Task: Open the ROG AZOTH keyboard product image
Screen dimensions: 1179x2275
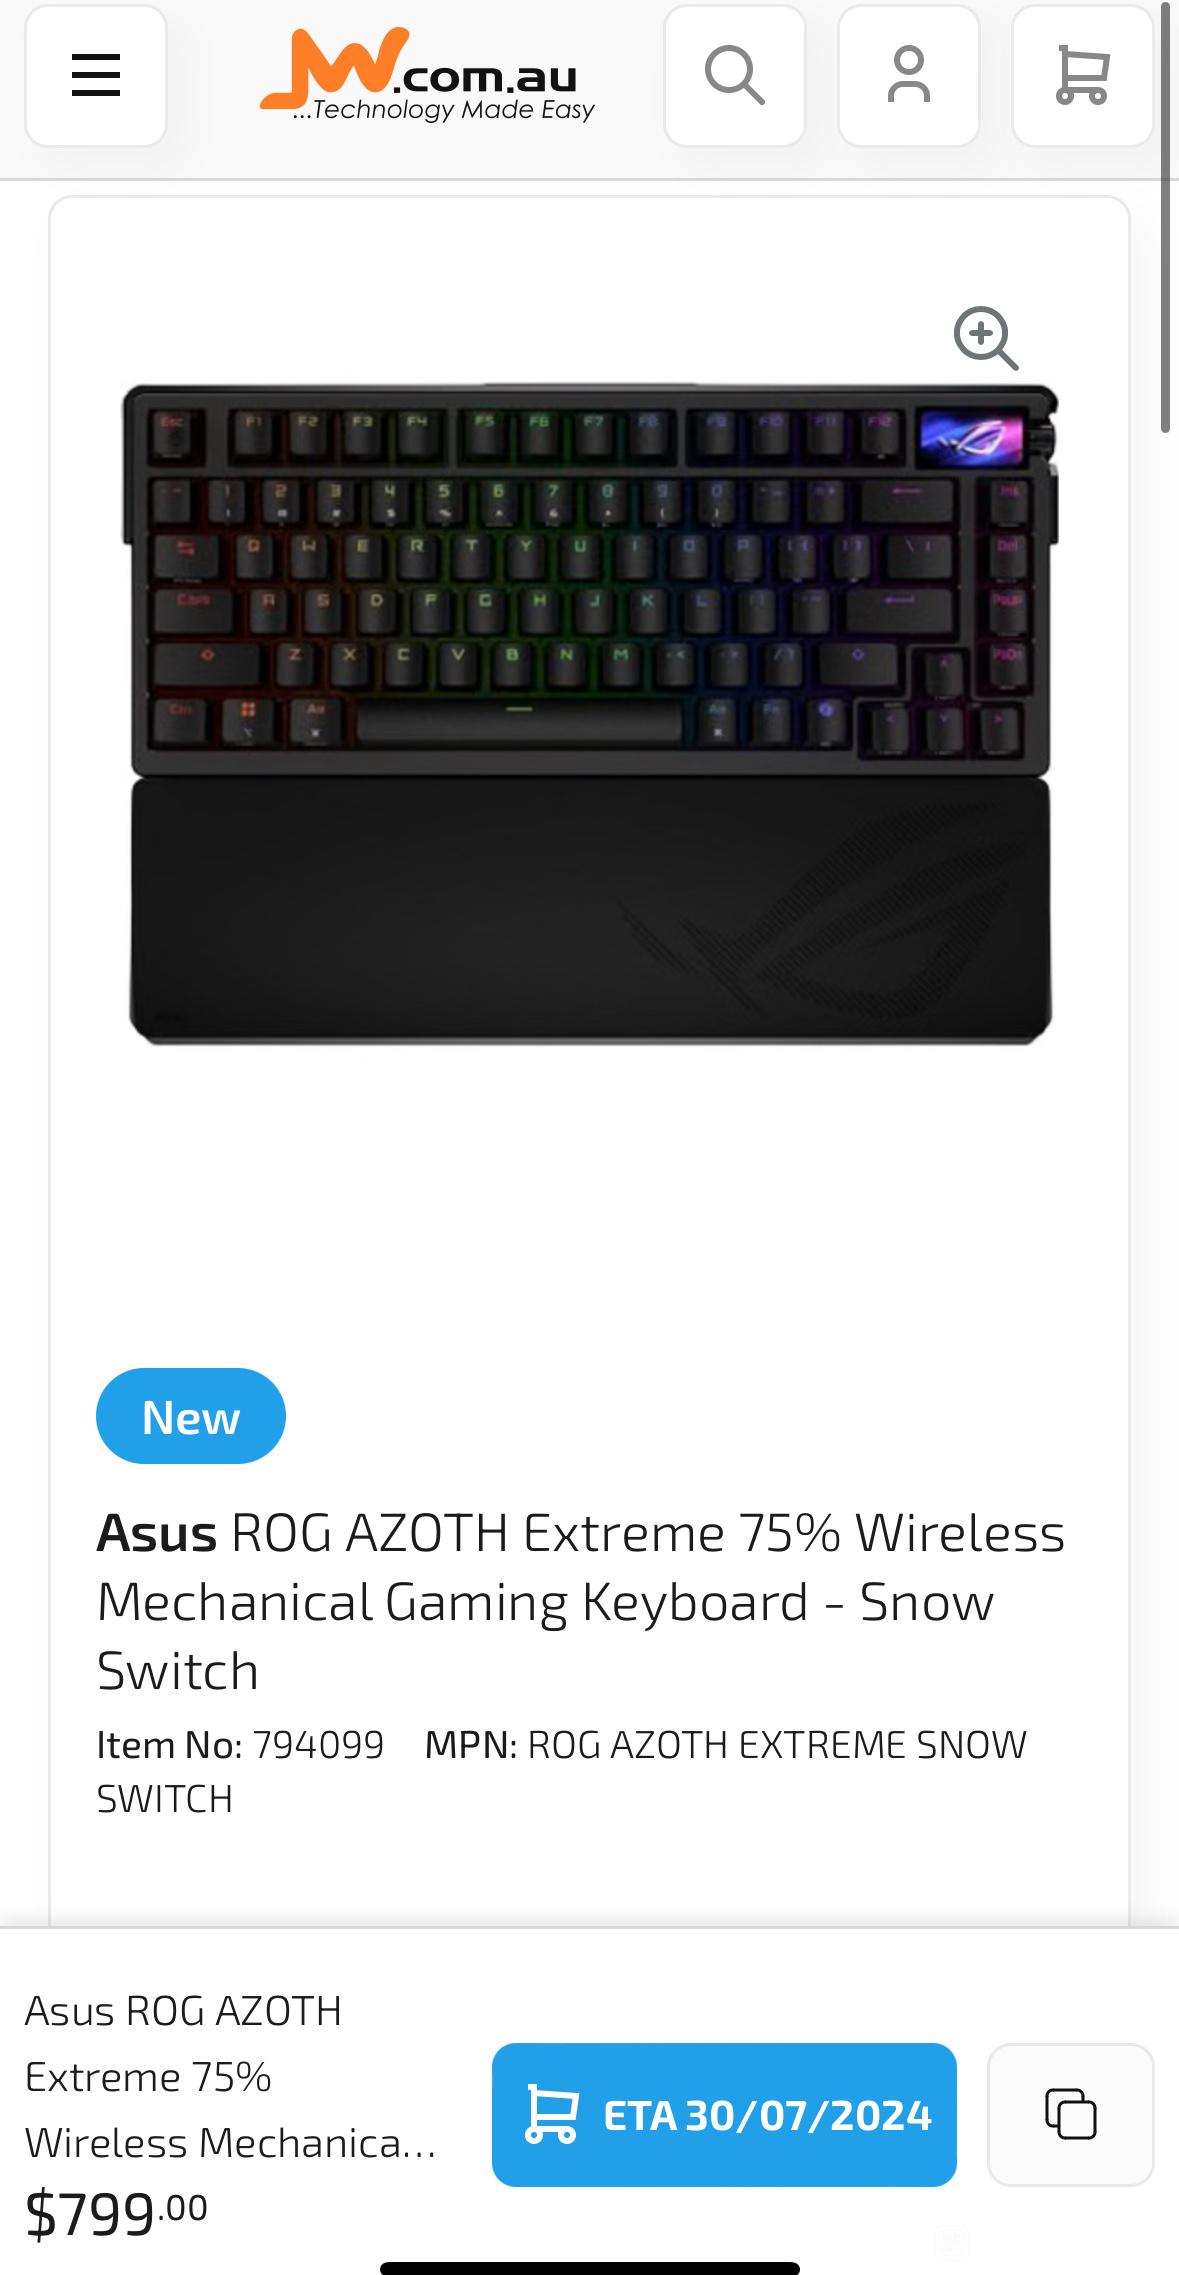Action: tap(590, 714)
